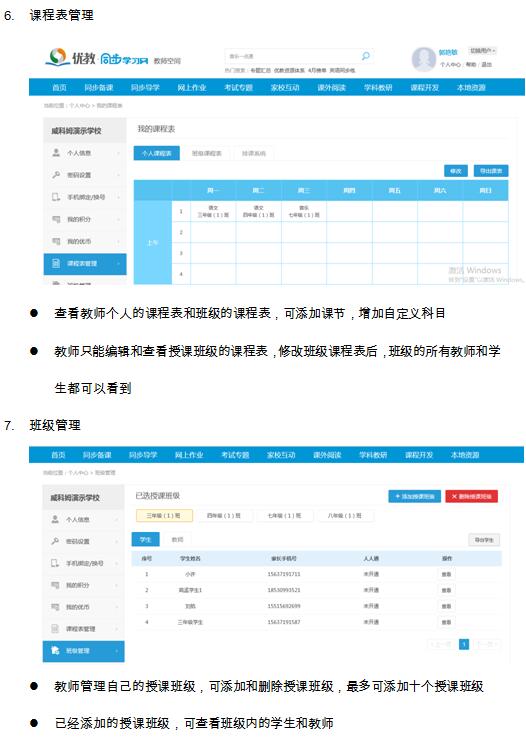The height and width of the screenshot is (738, 526).
Task: Click the 上一页 pagination button
Action: click(x=441, y=644)
